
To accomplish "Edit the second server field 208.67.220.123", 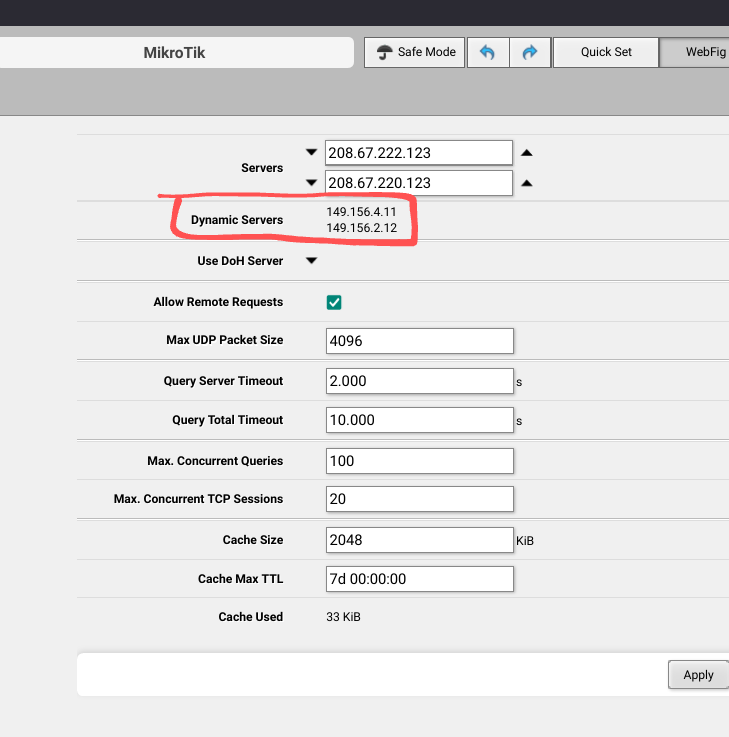I will [419, 183].
